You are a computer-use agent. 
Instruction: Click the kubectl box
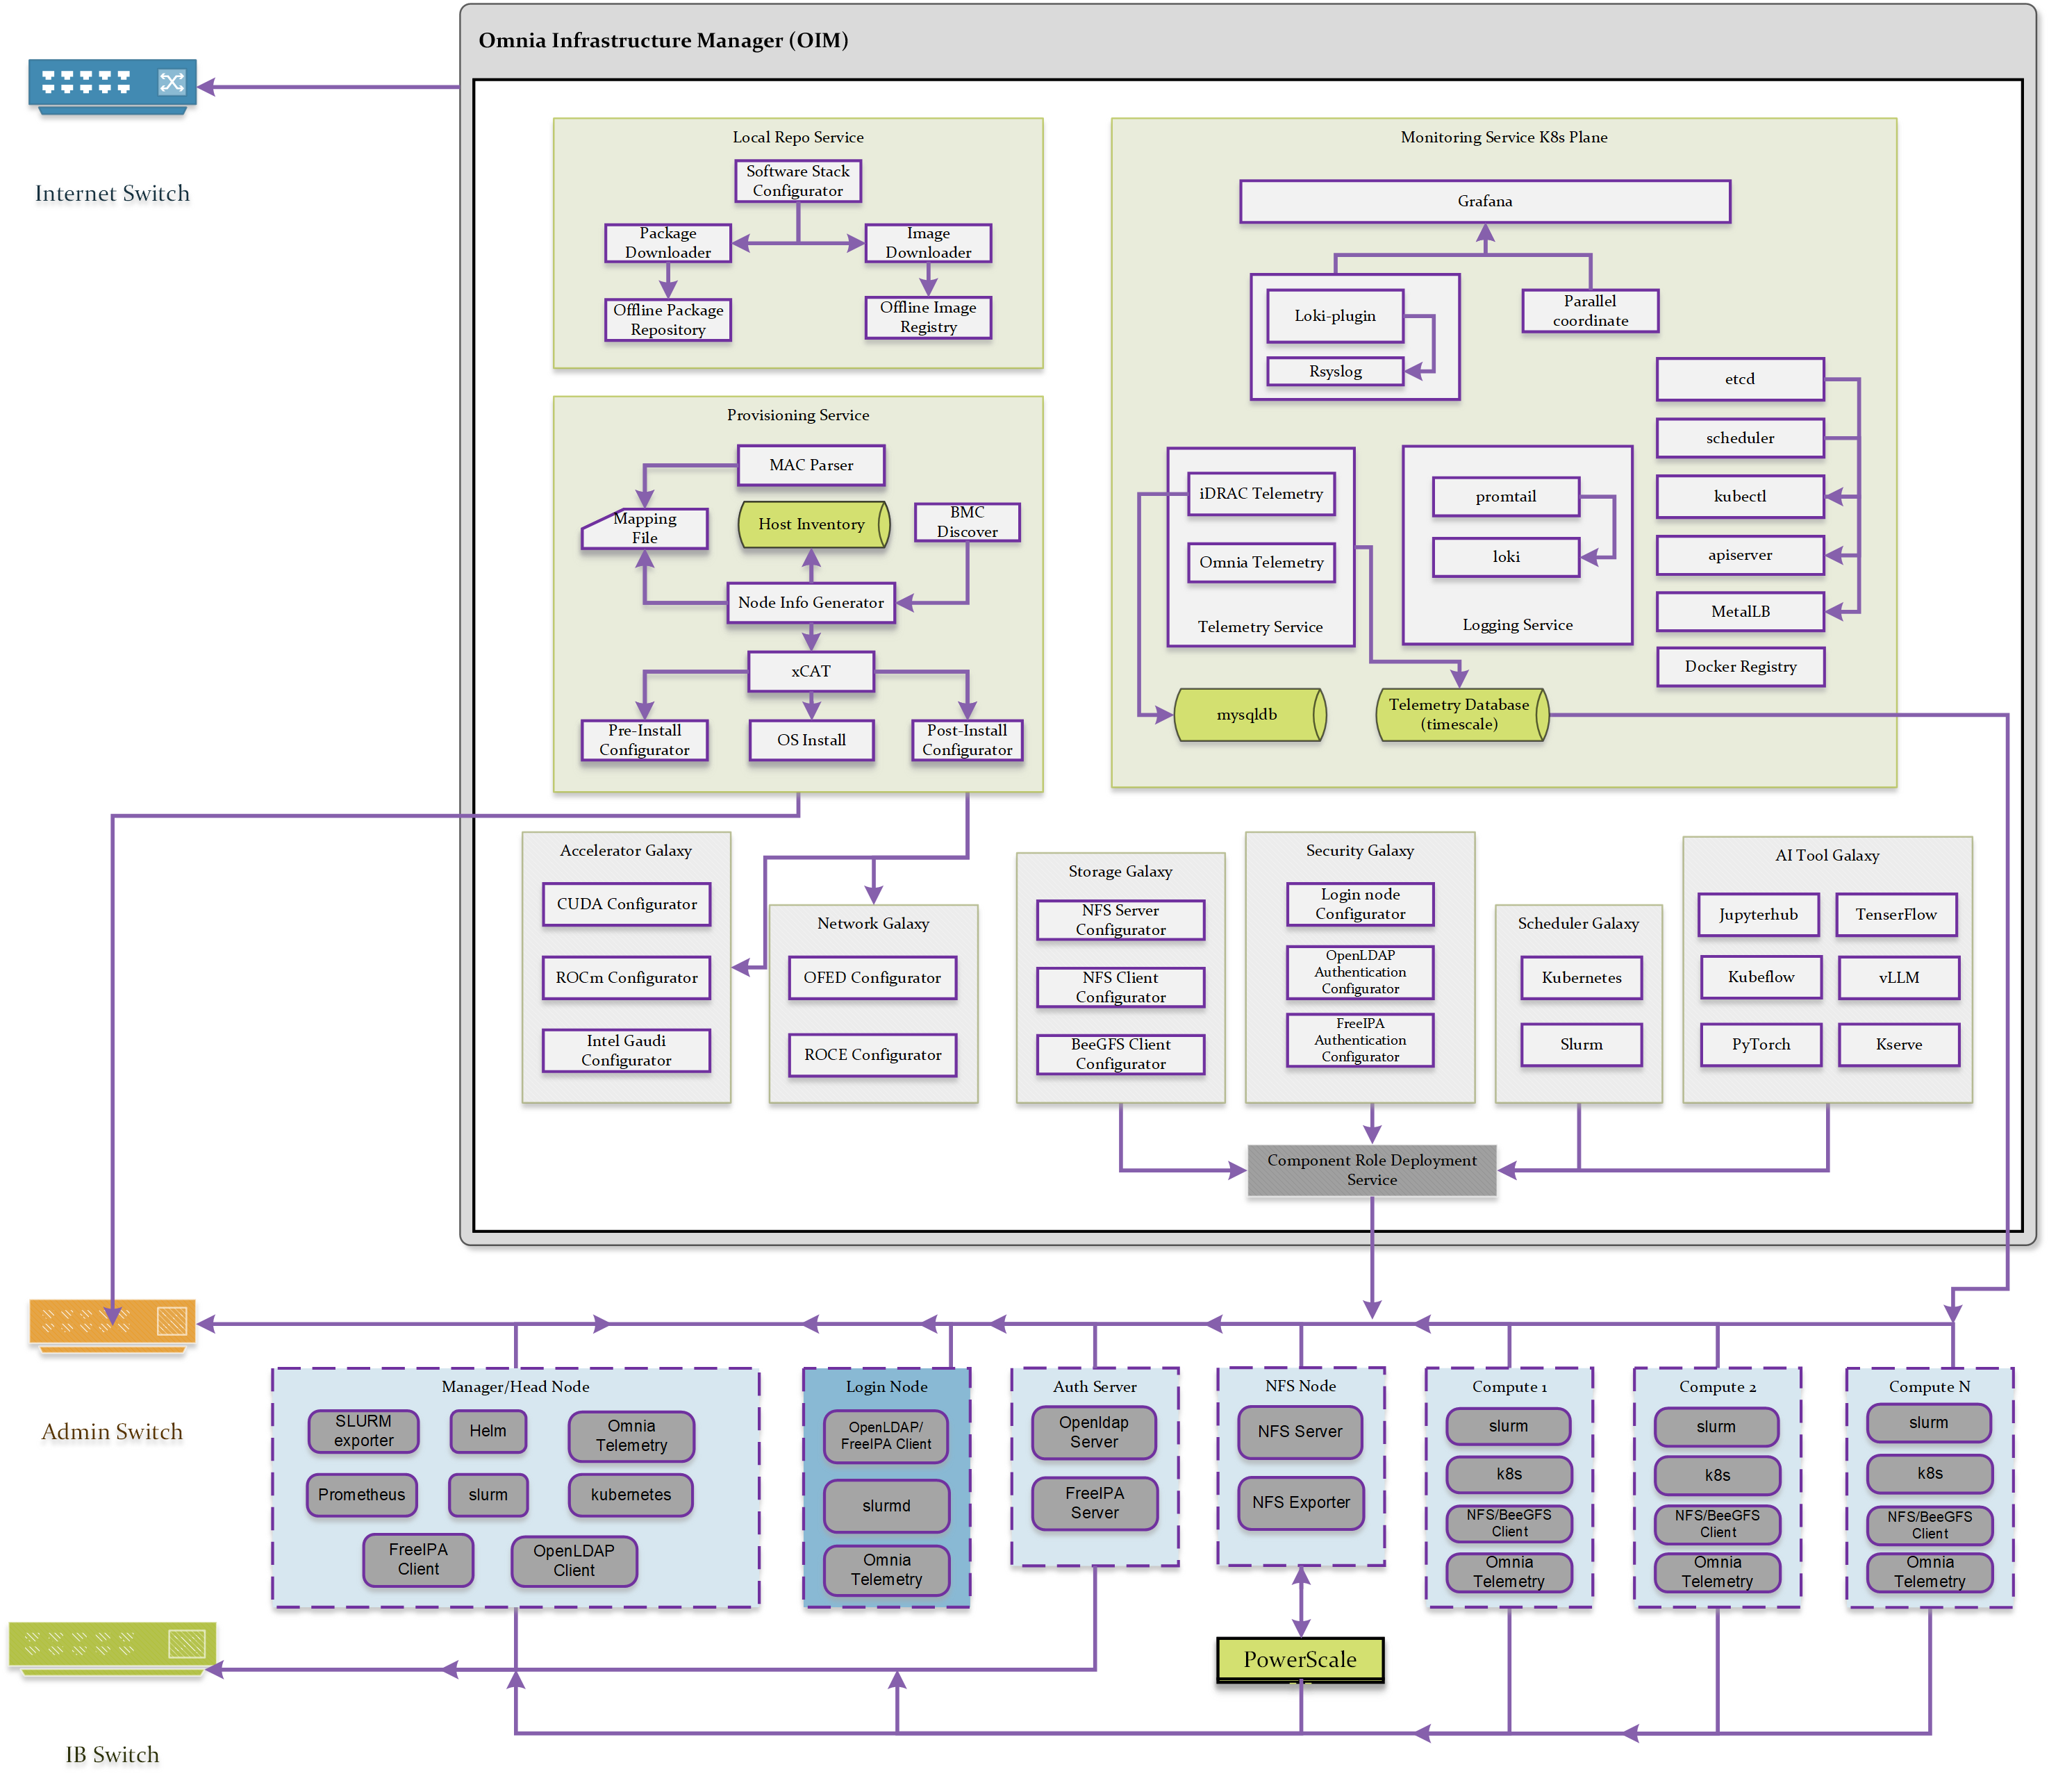pos(1740,496)
